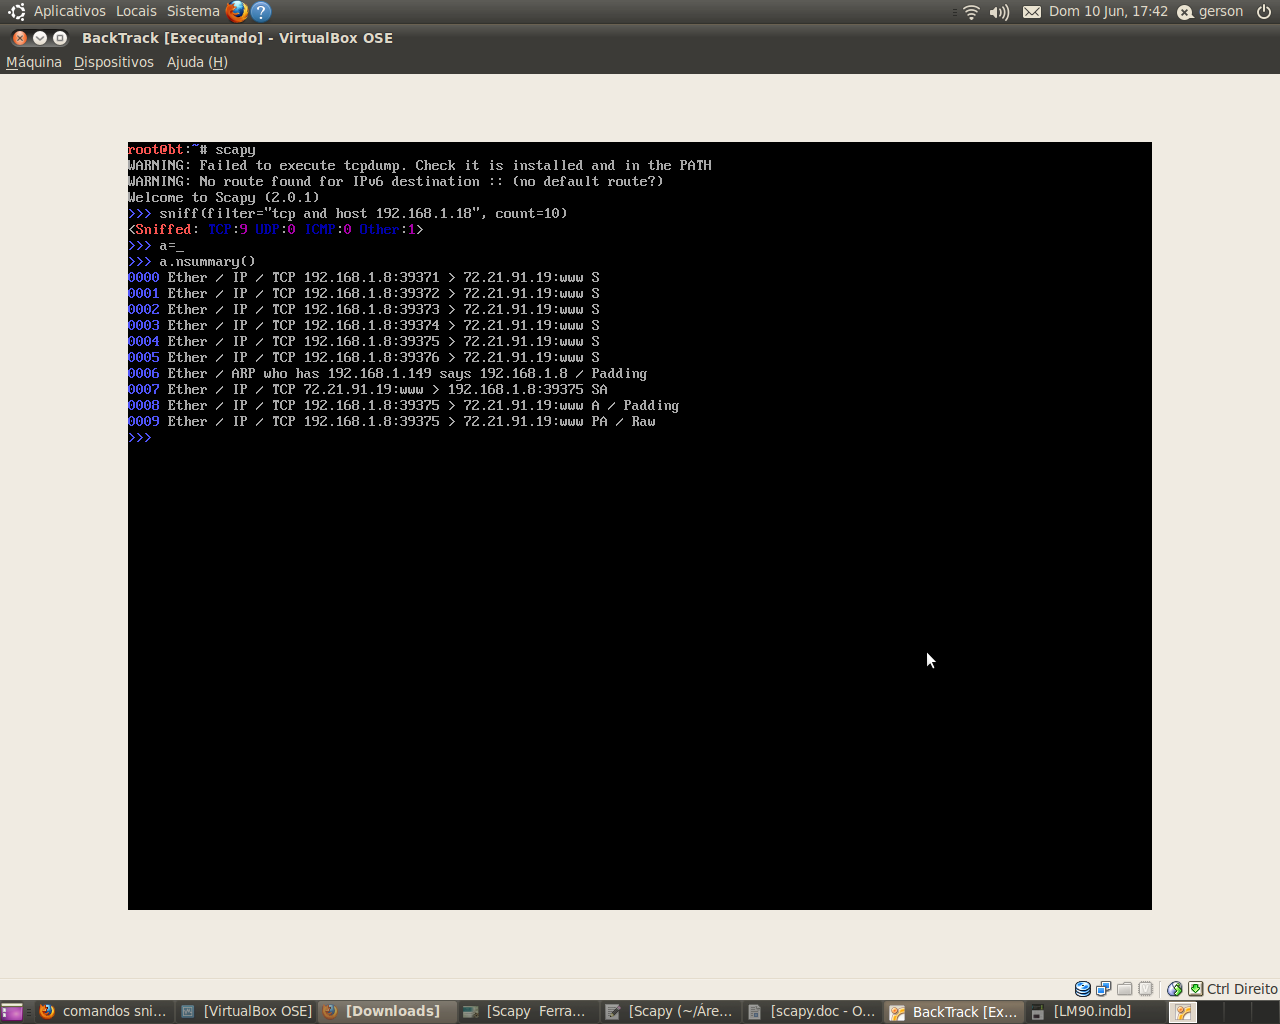Click packet row 0000 in the terminal
1280x1024 pixels.
click(x=364, y=278)
